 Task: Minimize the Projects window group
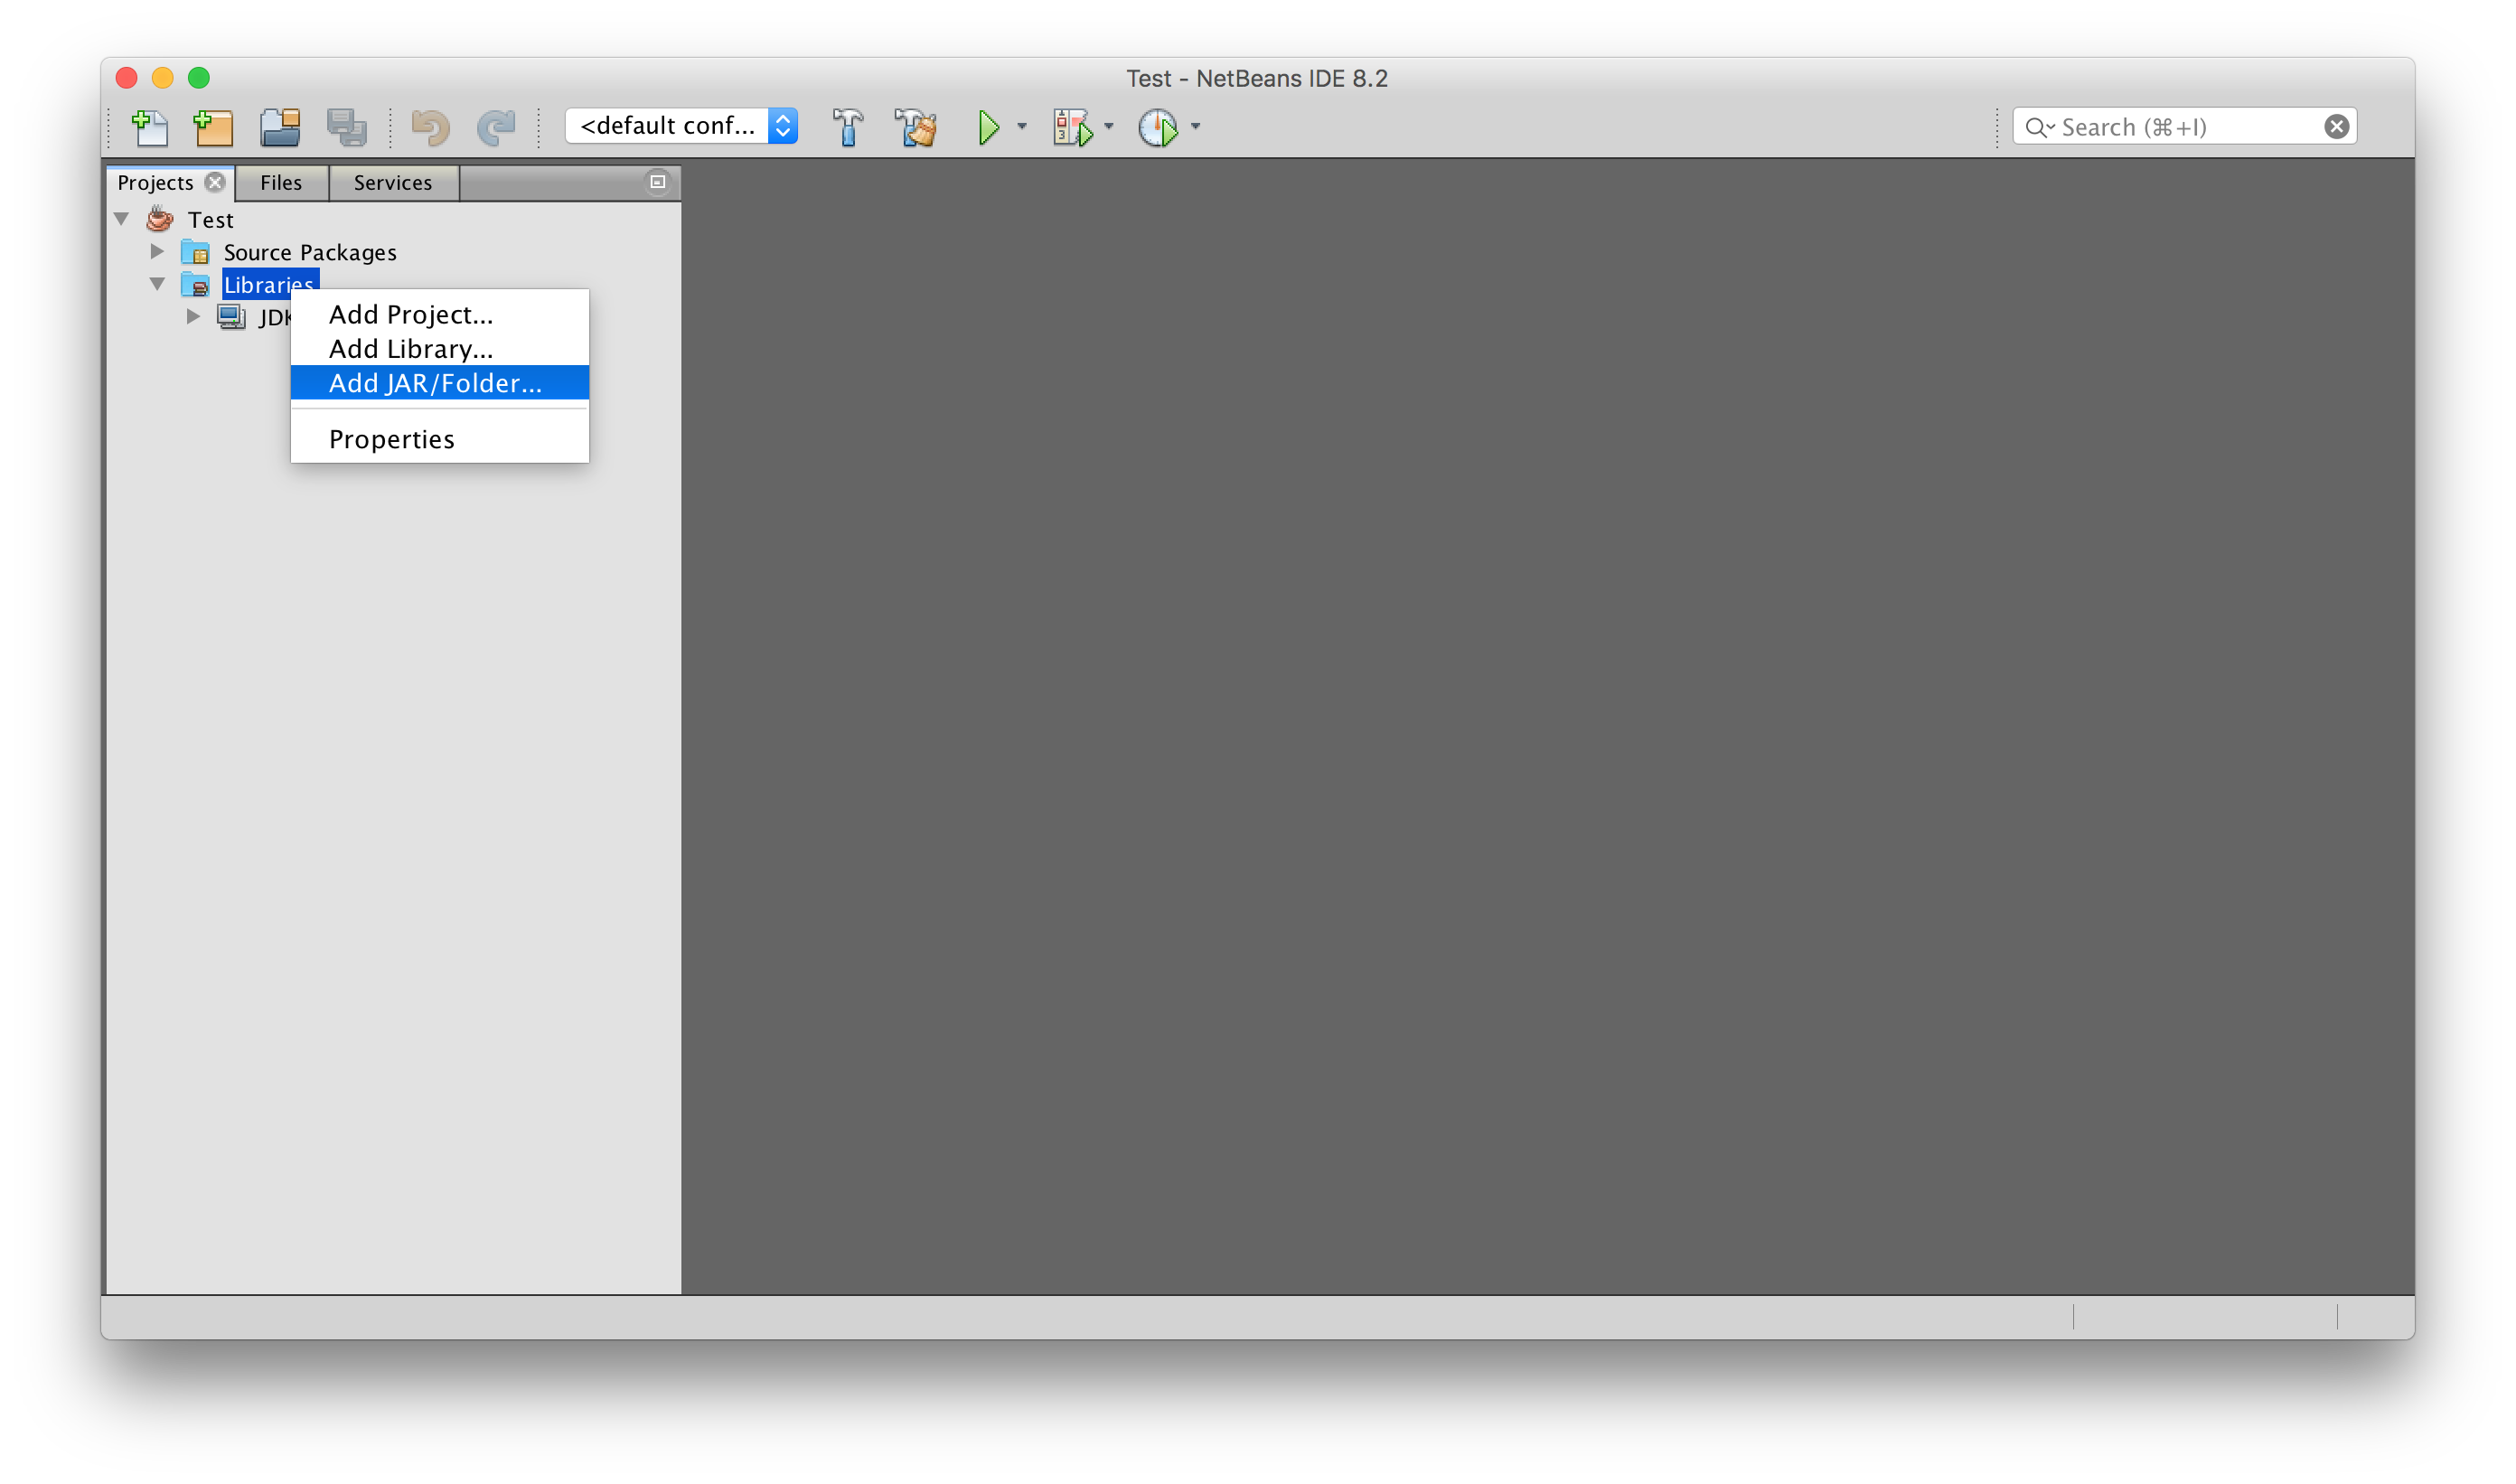point(657,182)
